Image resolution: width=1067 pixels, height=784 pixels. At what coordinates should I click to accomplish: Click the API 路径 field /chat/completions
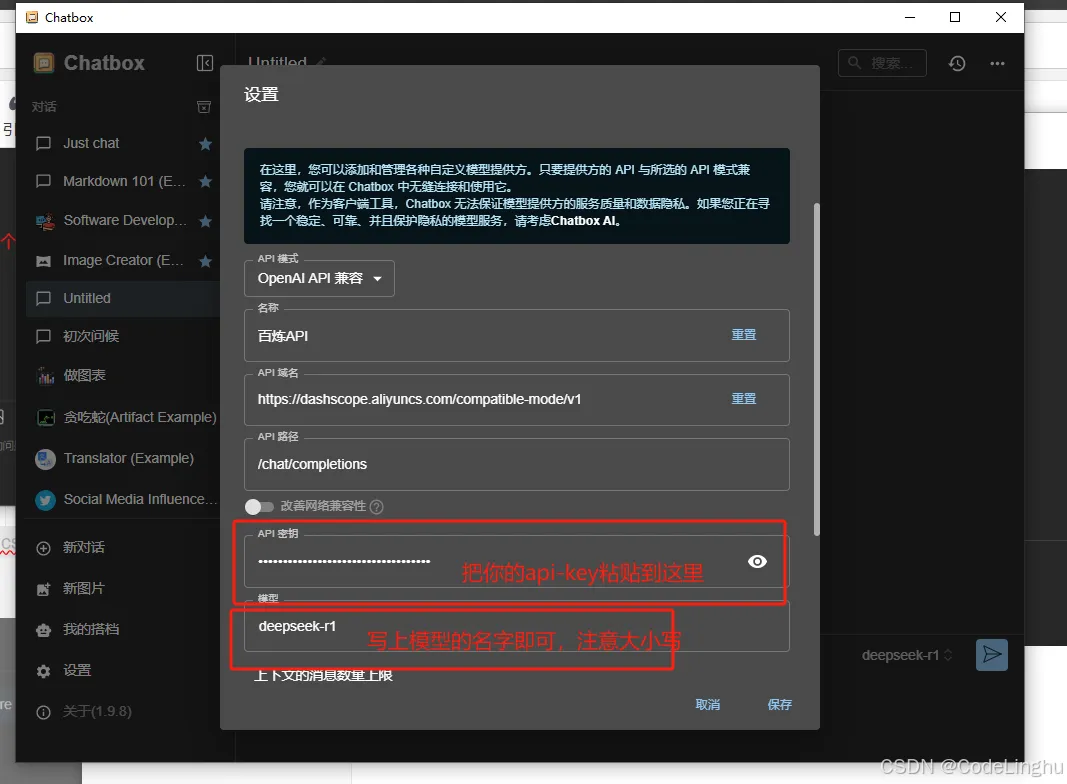click(x=516, y=464)
